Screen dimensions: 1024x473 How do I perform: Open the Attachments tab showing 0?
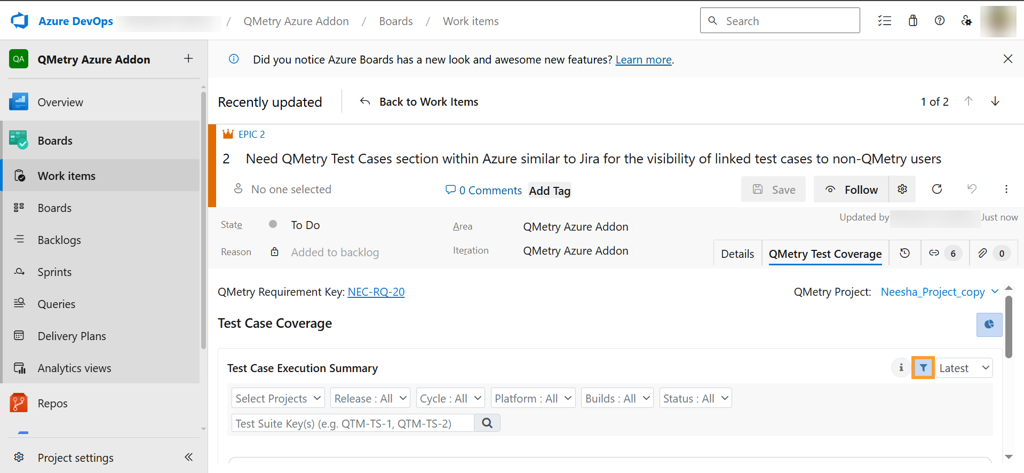tap(994, 253)
